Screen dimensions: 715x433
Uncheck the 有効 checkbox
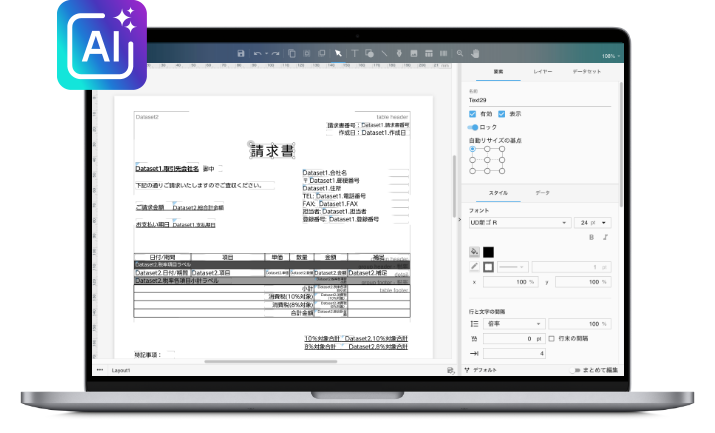pyautogui.click(x=473, y=114)
